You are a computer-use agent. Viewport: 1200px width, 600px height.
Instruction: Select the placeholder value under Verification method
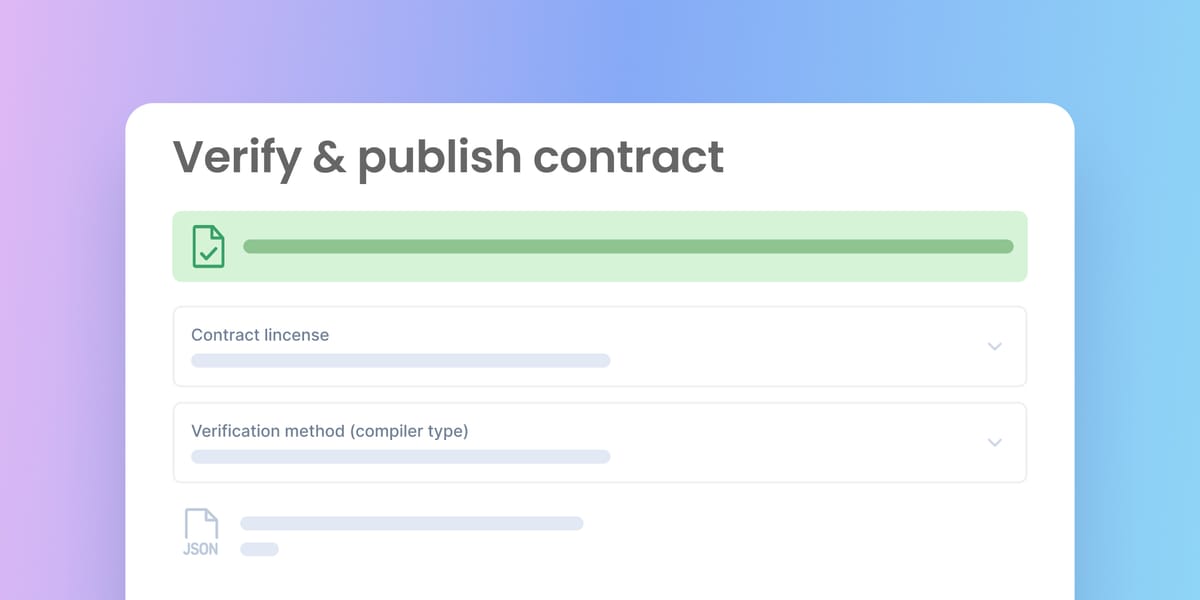401,456
